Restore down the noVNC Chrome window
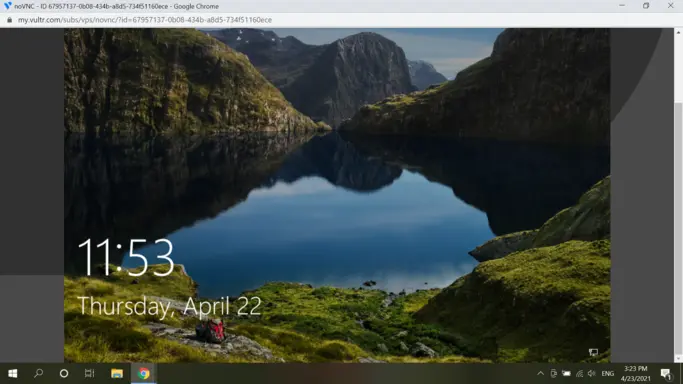Viewport: 683px width, 384px height. click(x=646, y=6)
